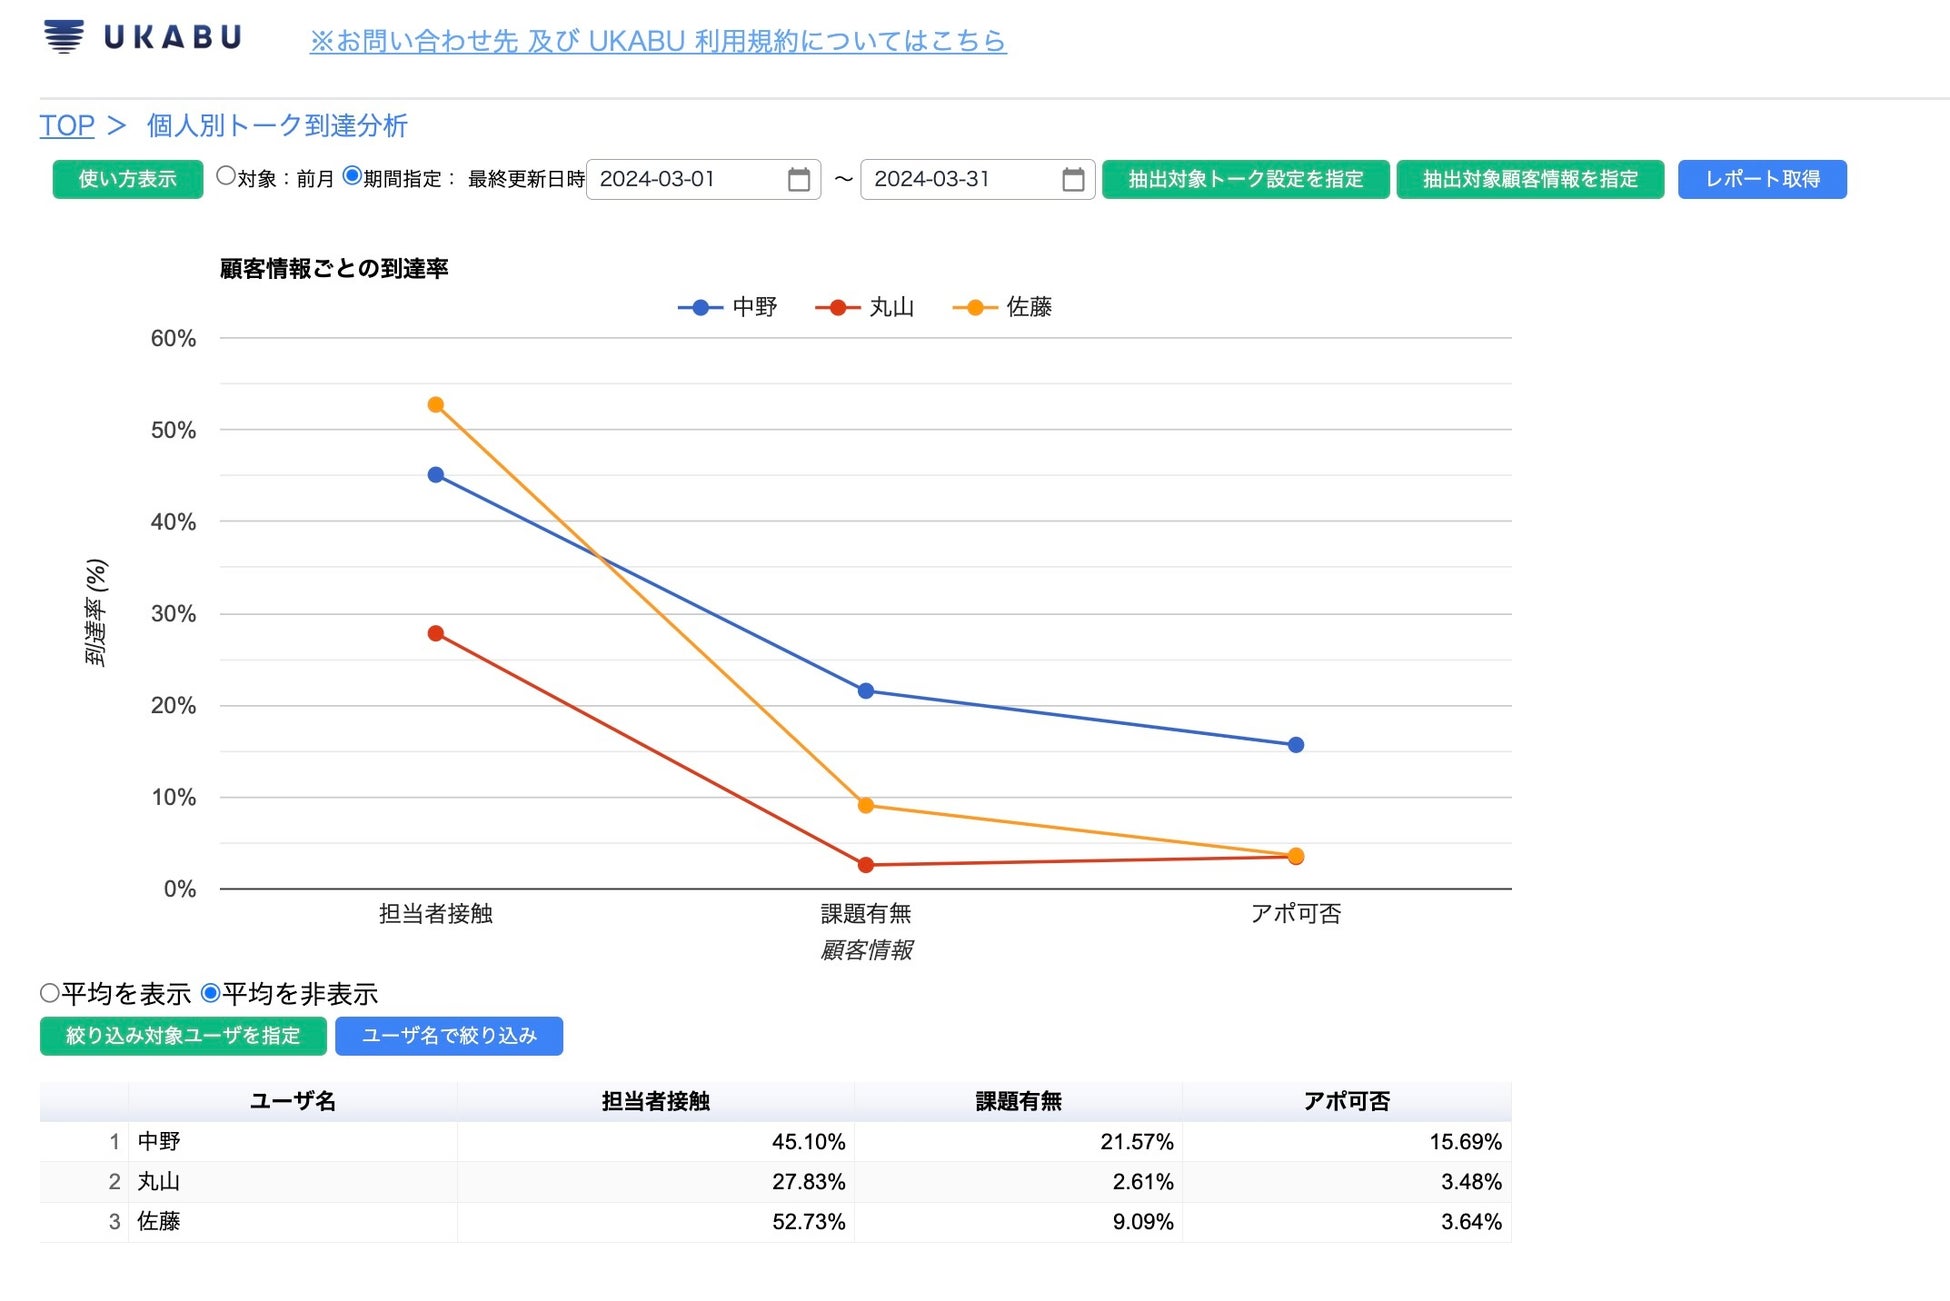Open the end date calendar picker icon
The height and width of the screenshot is (1301, 1950).
1072,180
